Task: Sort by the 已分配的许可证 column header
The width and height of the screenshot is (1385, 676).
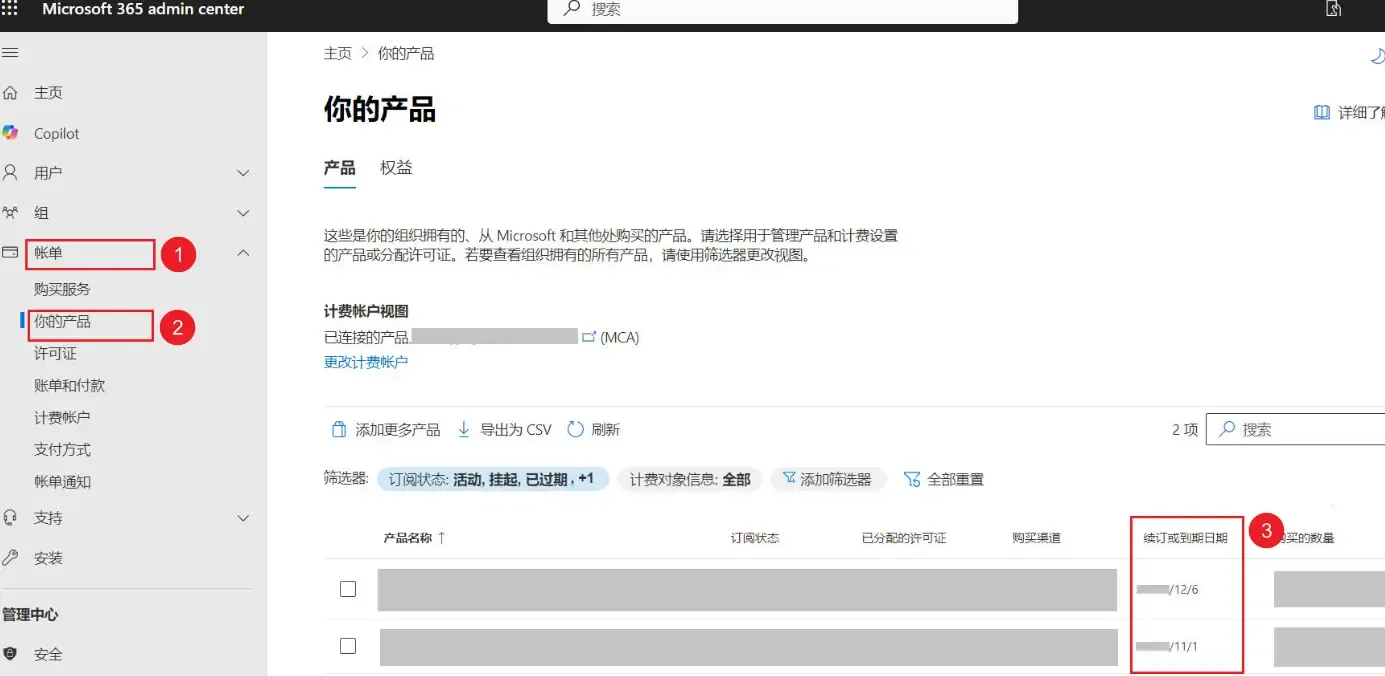Action: tap(904, 538)
